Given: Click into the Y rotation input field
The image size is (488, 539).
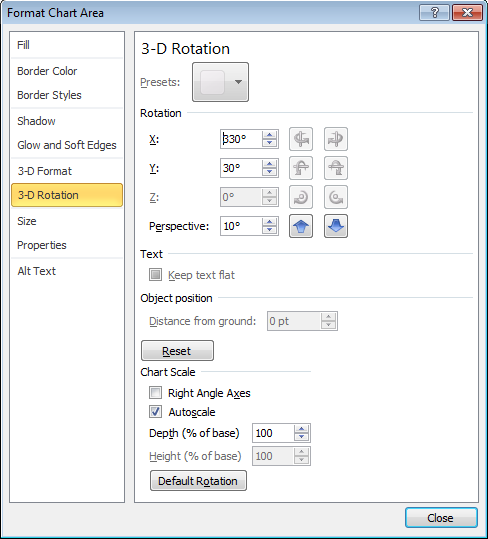Looking at the screenshot, I should (x=241, y=168).
